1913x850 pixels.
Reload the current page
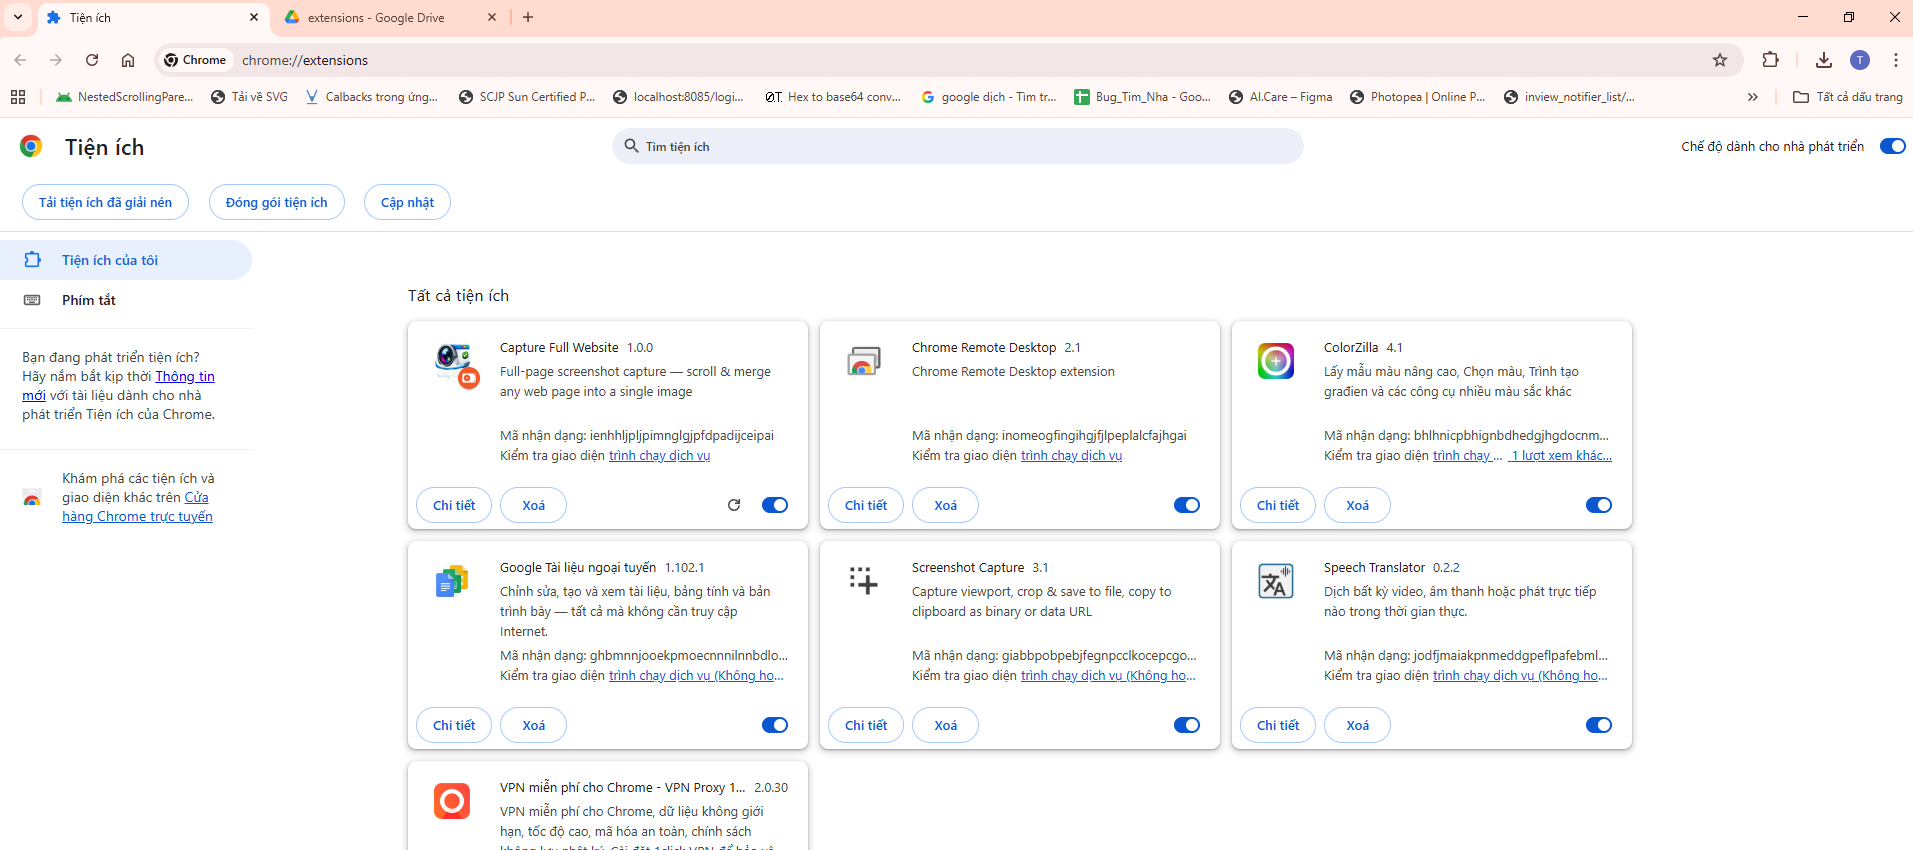[x=92, y=60]
